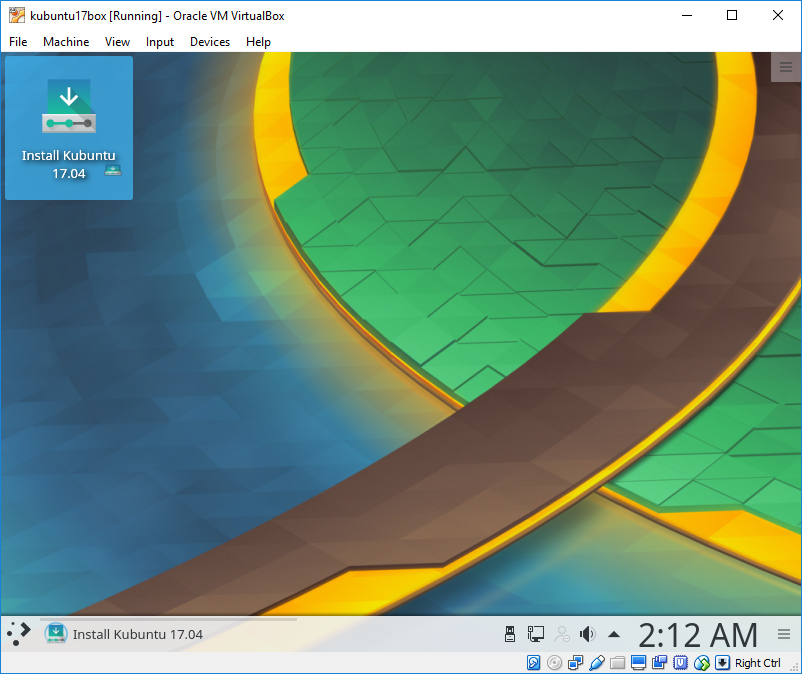The image size is (802, 674).
Task: Click the user presence tray icon
Action: 562,634
